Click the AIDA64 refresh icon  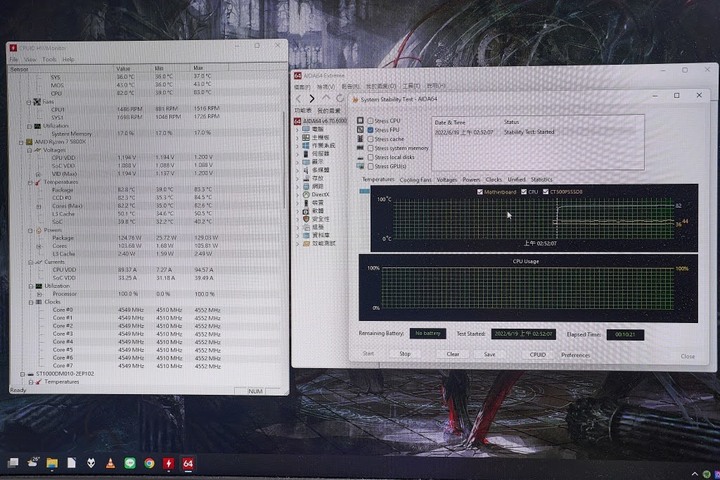(340, 98)
